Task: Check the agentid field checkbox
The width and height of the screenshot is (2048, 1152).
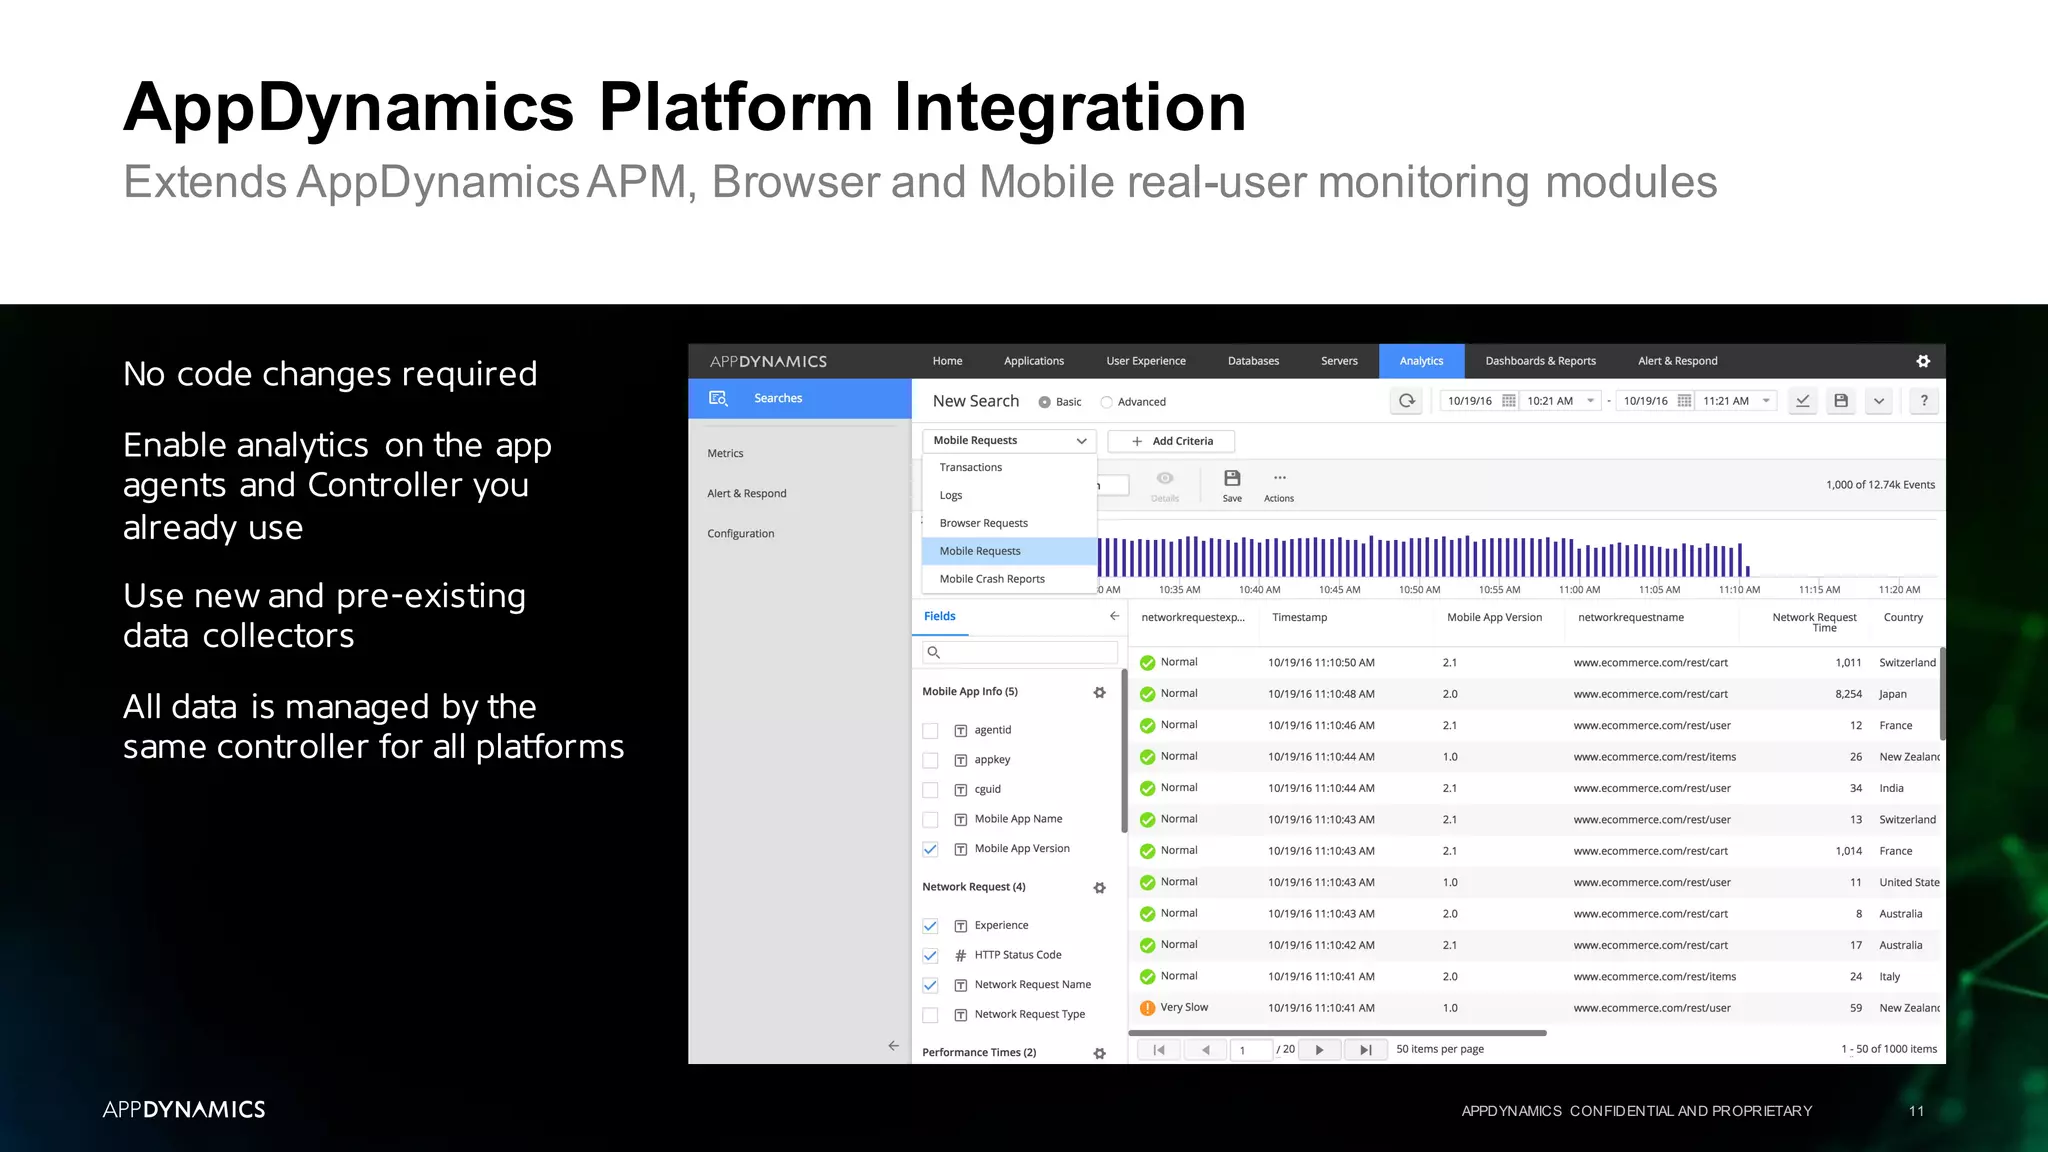Action: pyautogui.click(x=930, y=731)
